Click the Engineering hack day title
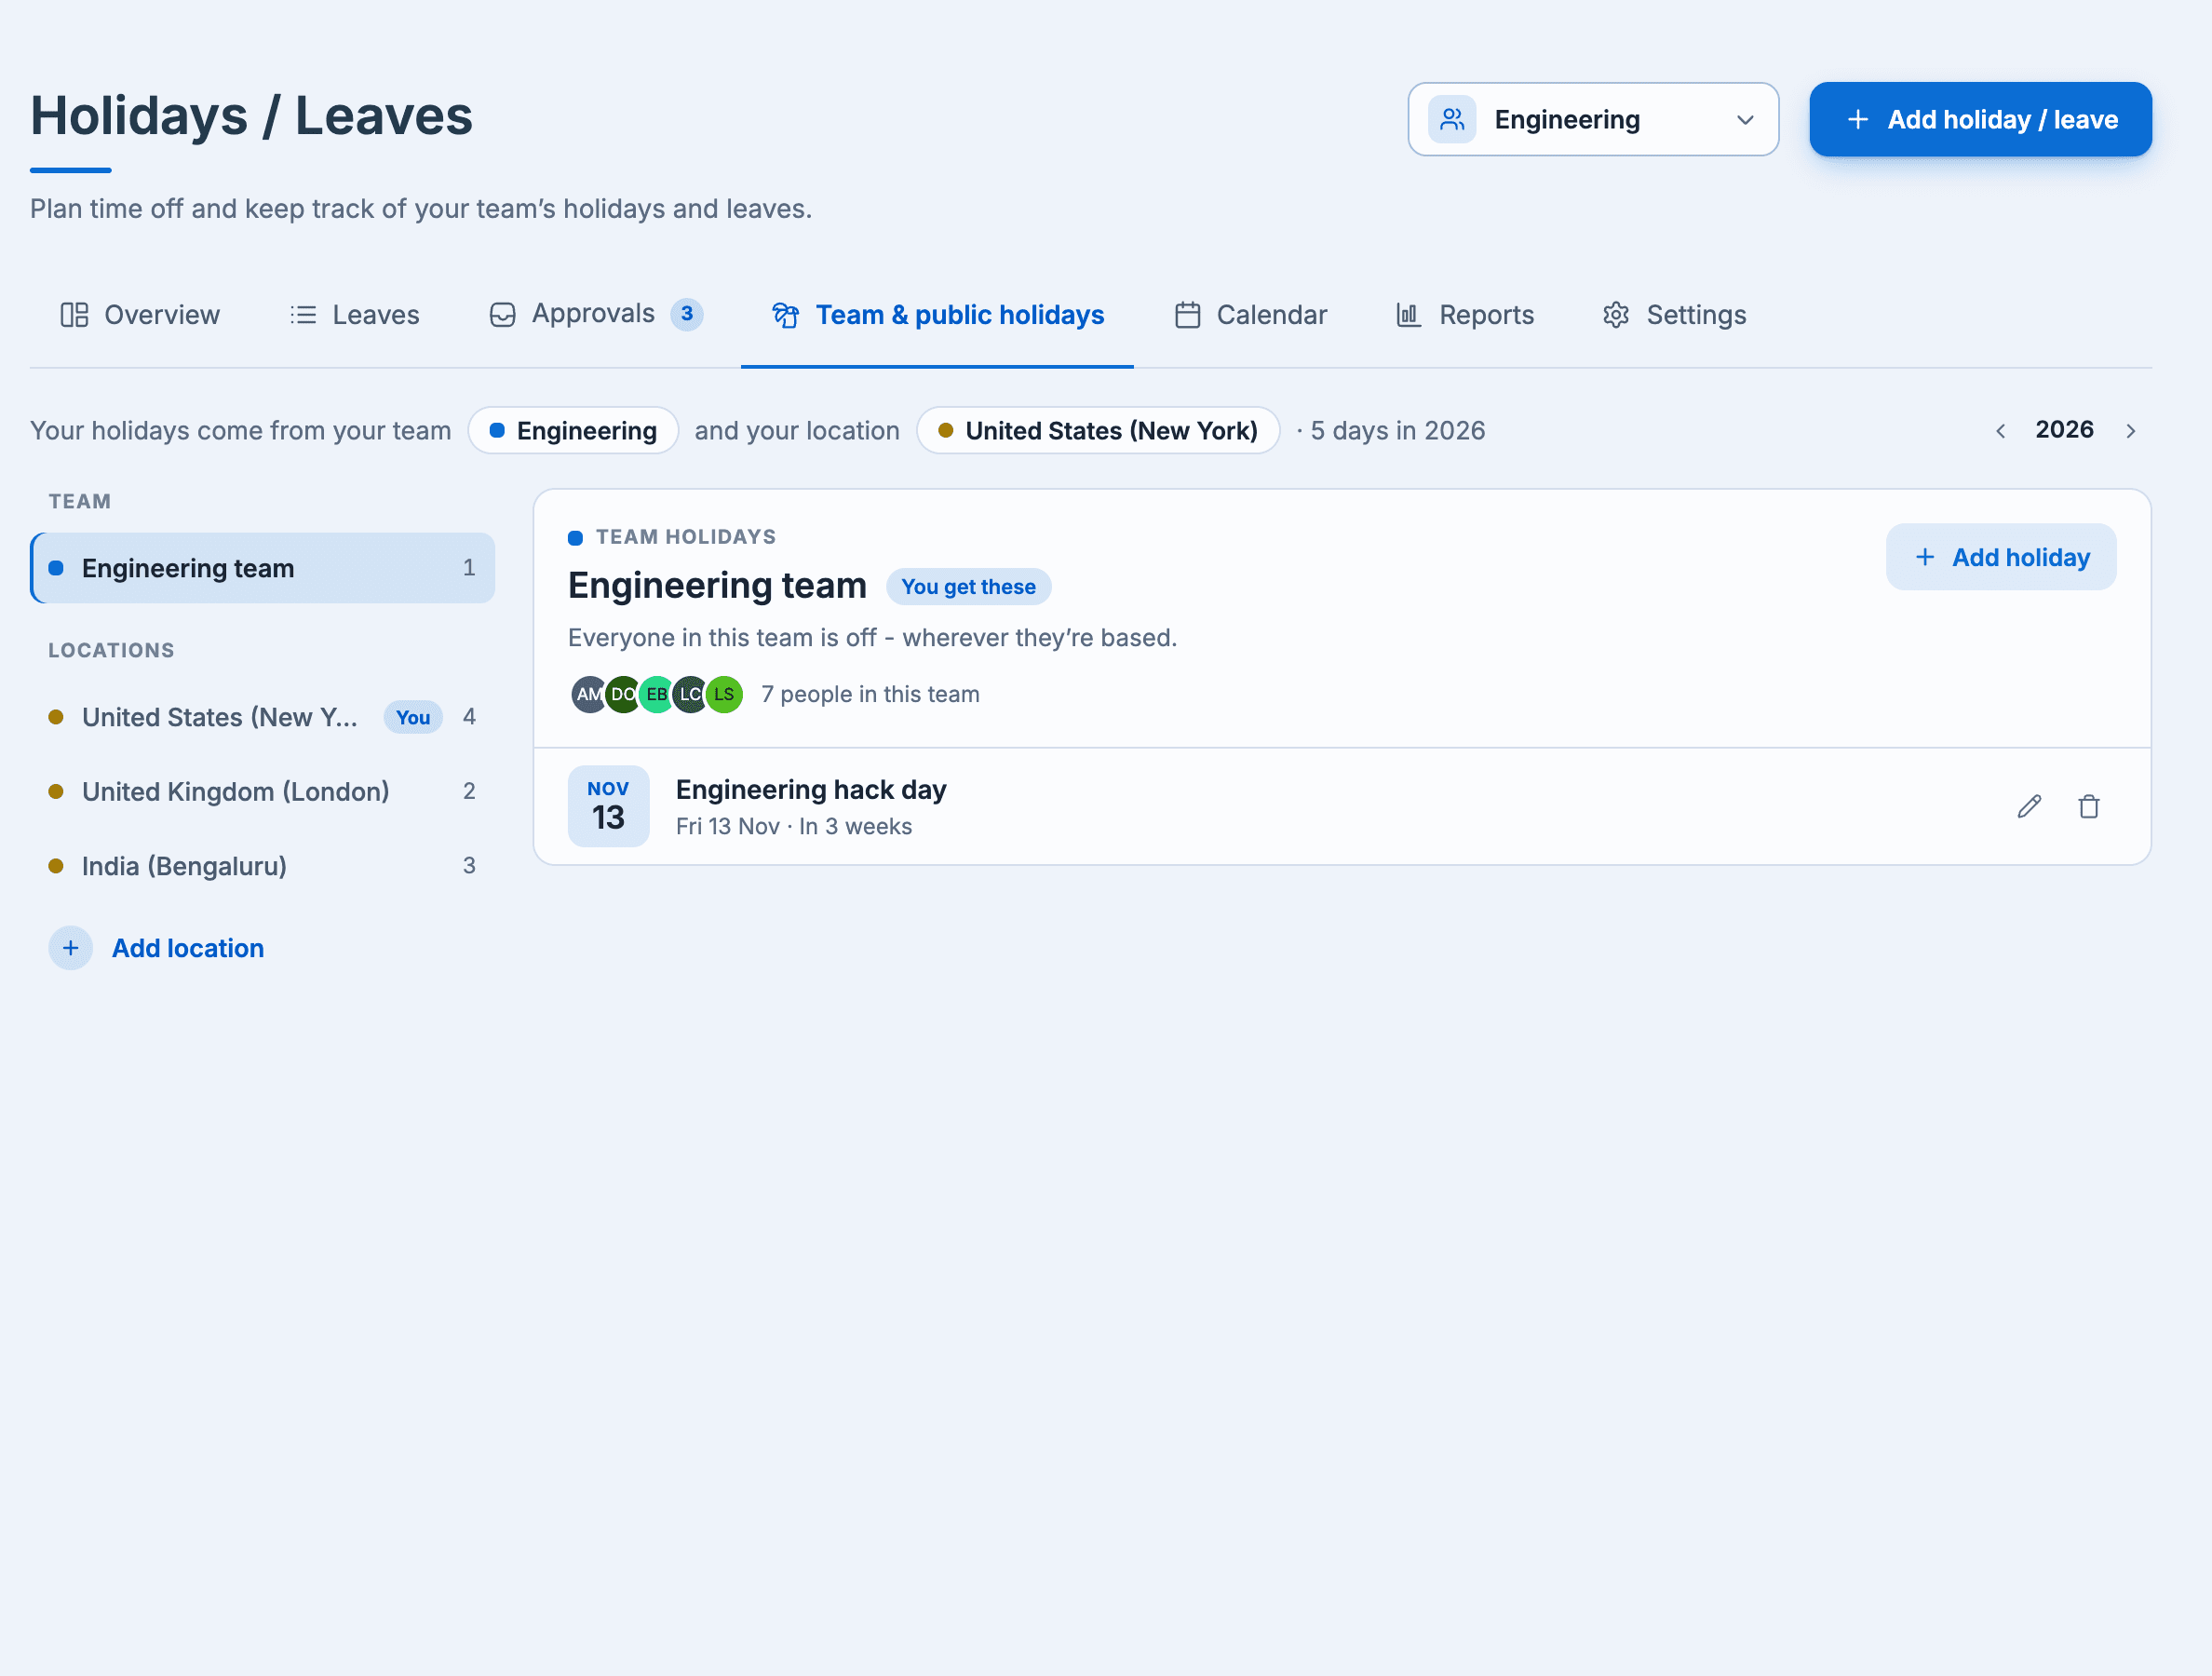 pyautogui.click(x=811, y=790)
